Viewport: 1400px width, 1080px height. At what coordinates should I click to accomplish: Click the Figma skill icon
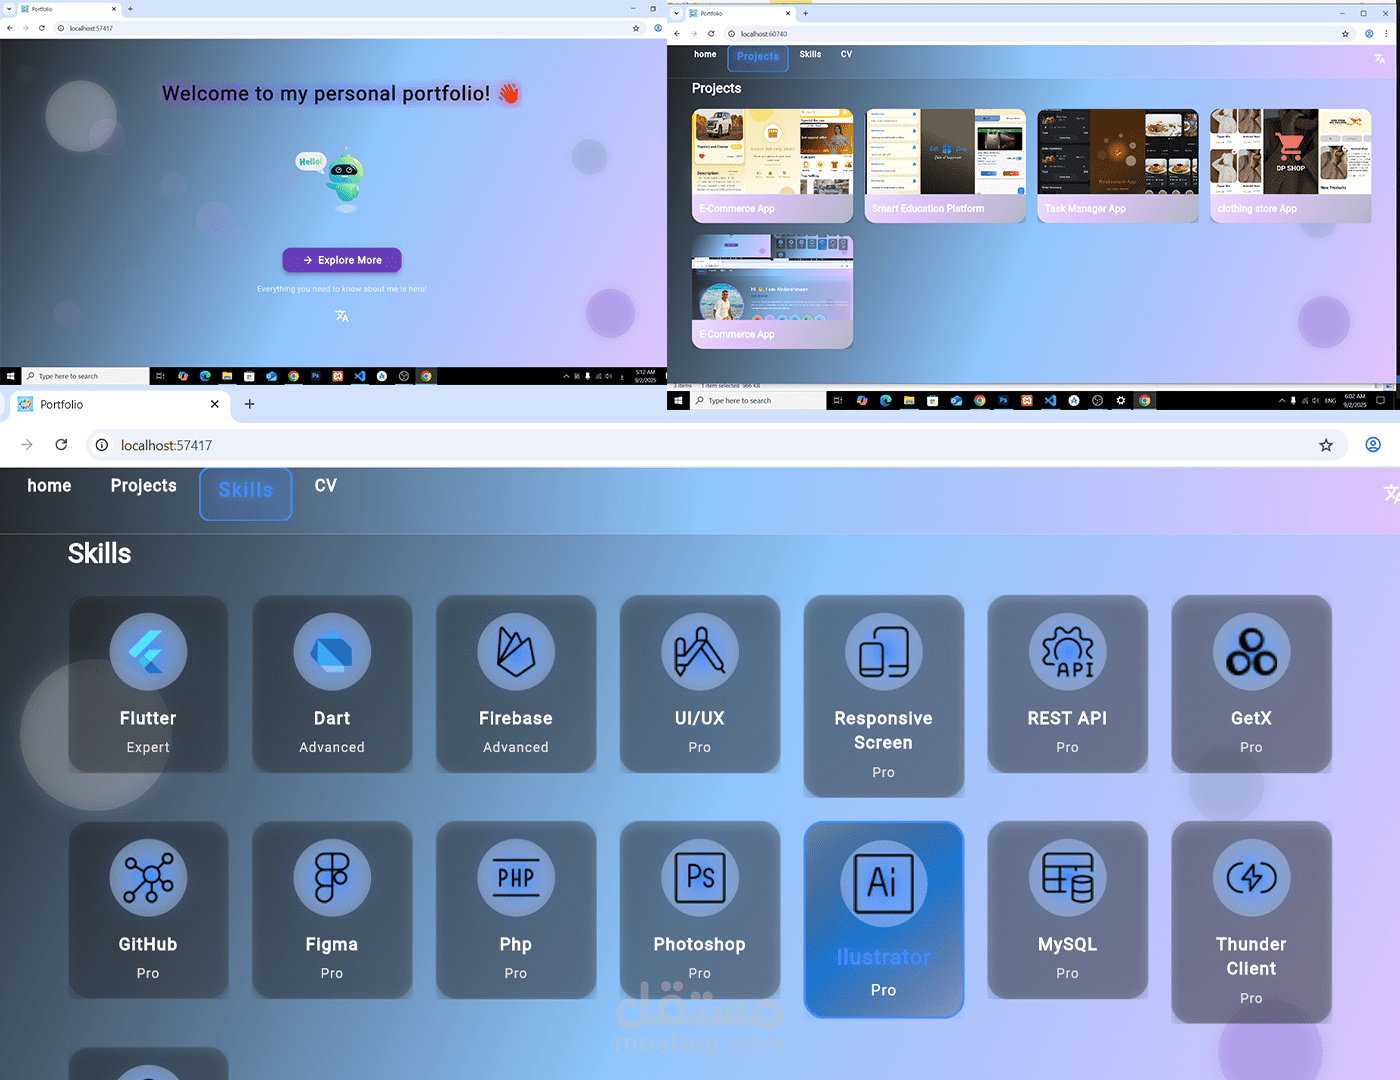[x=332, y=877]
